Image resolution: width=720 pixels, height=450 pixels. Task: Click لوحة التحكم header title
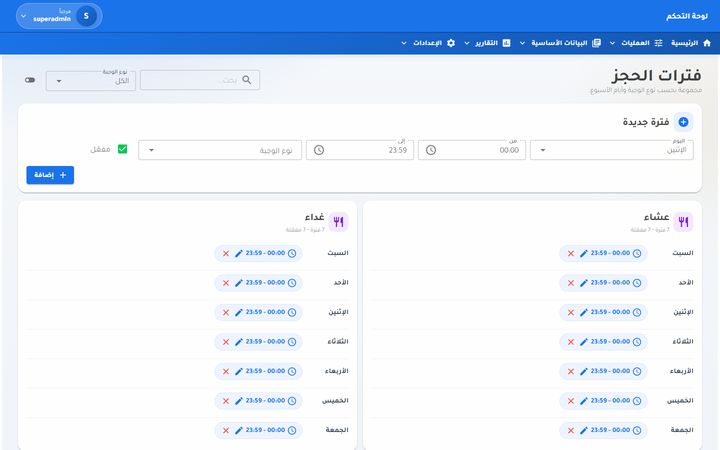(687, 16)
